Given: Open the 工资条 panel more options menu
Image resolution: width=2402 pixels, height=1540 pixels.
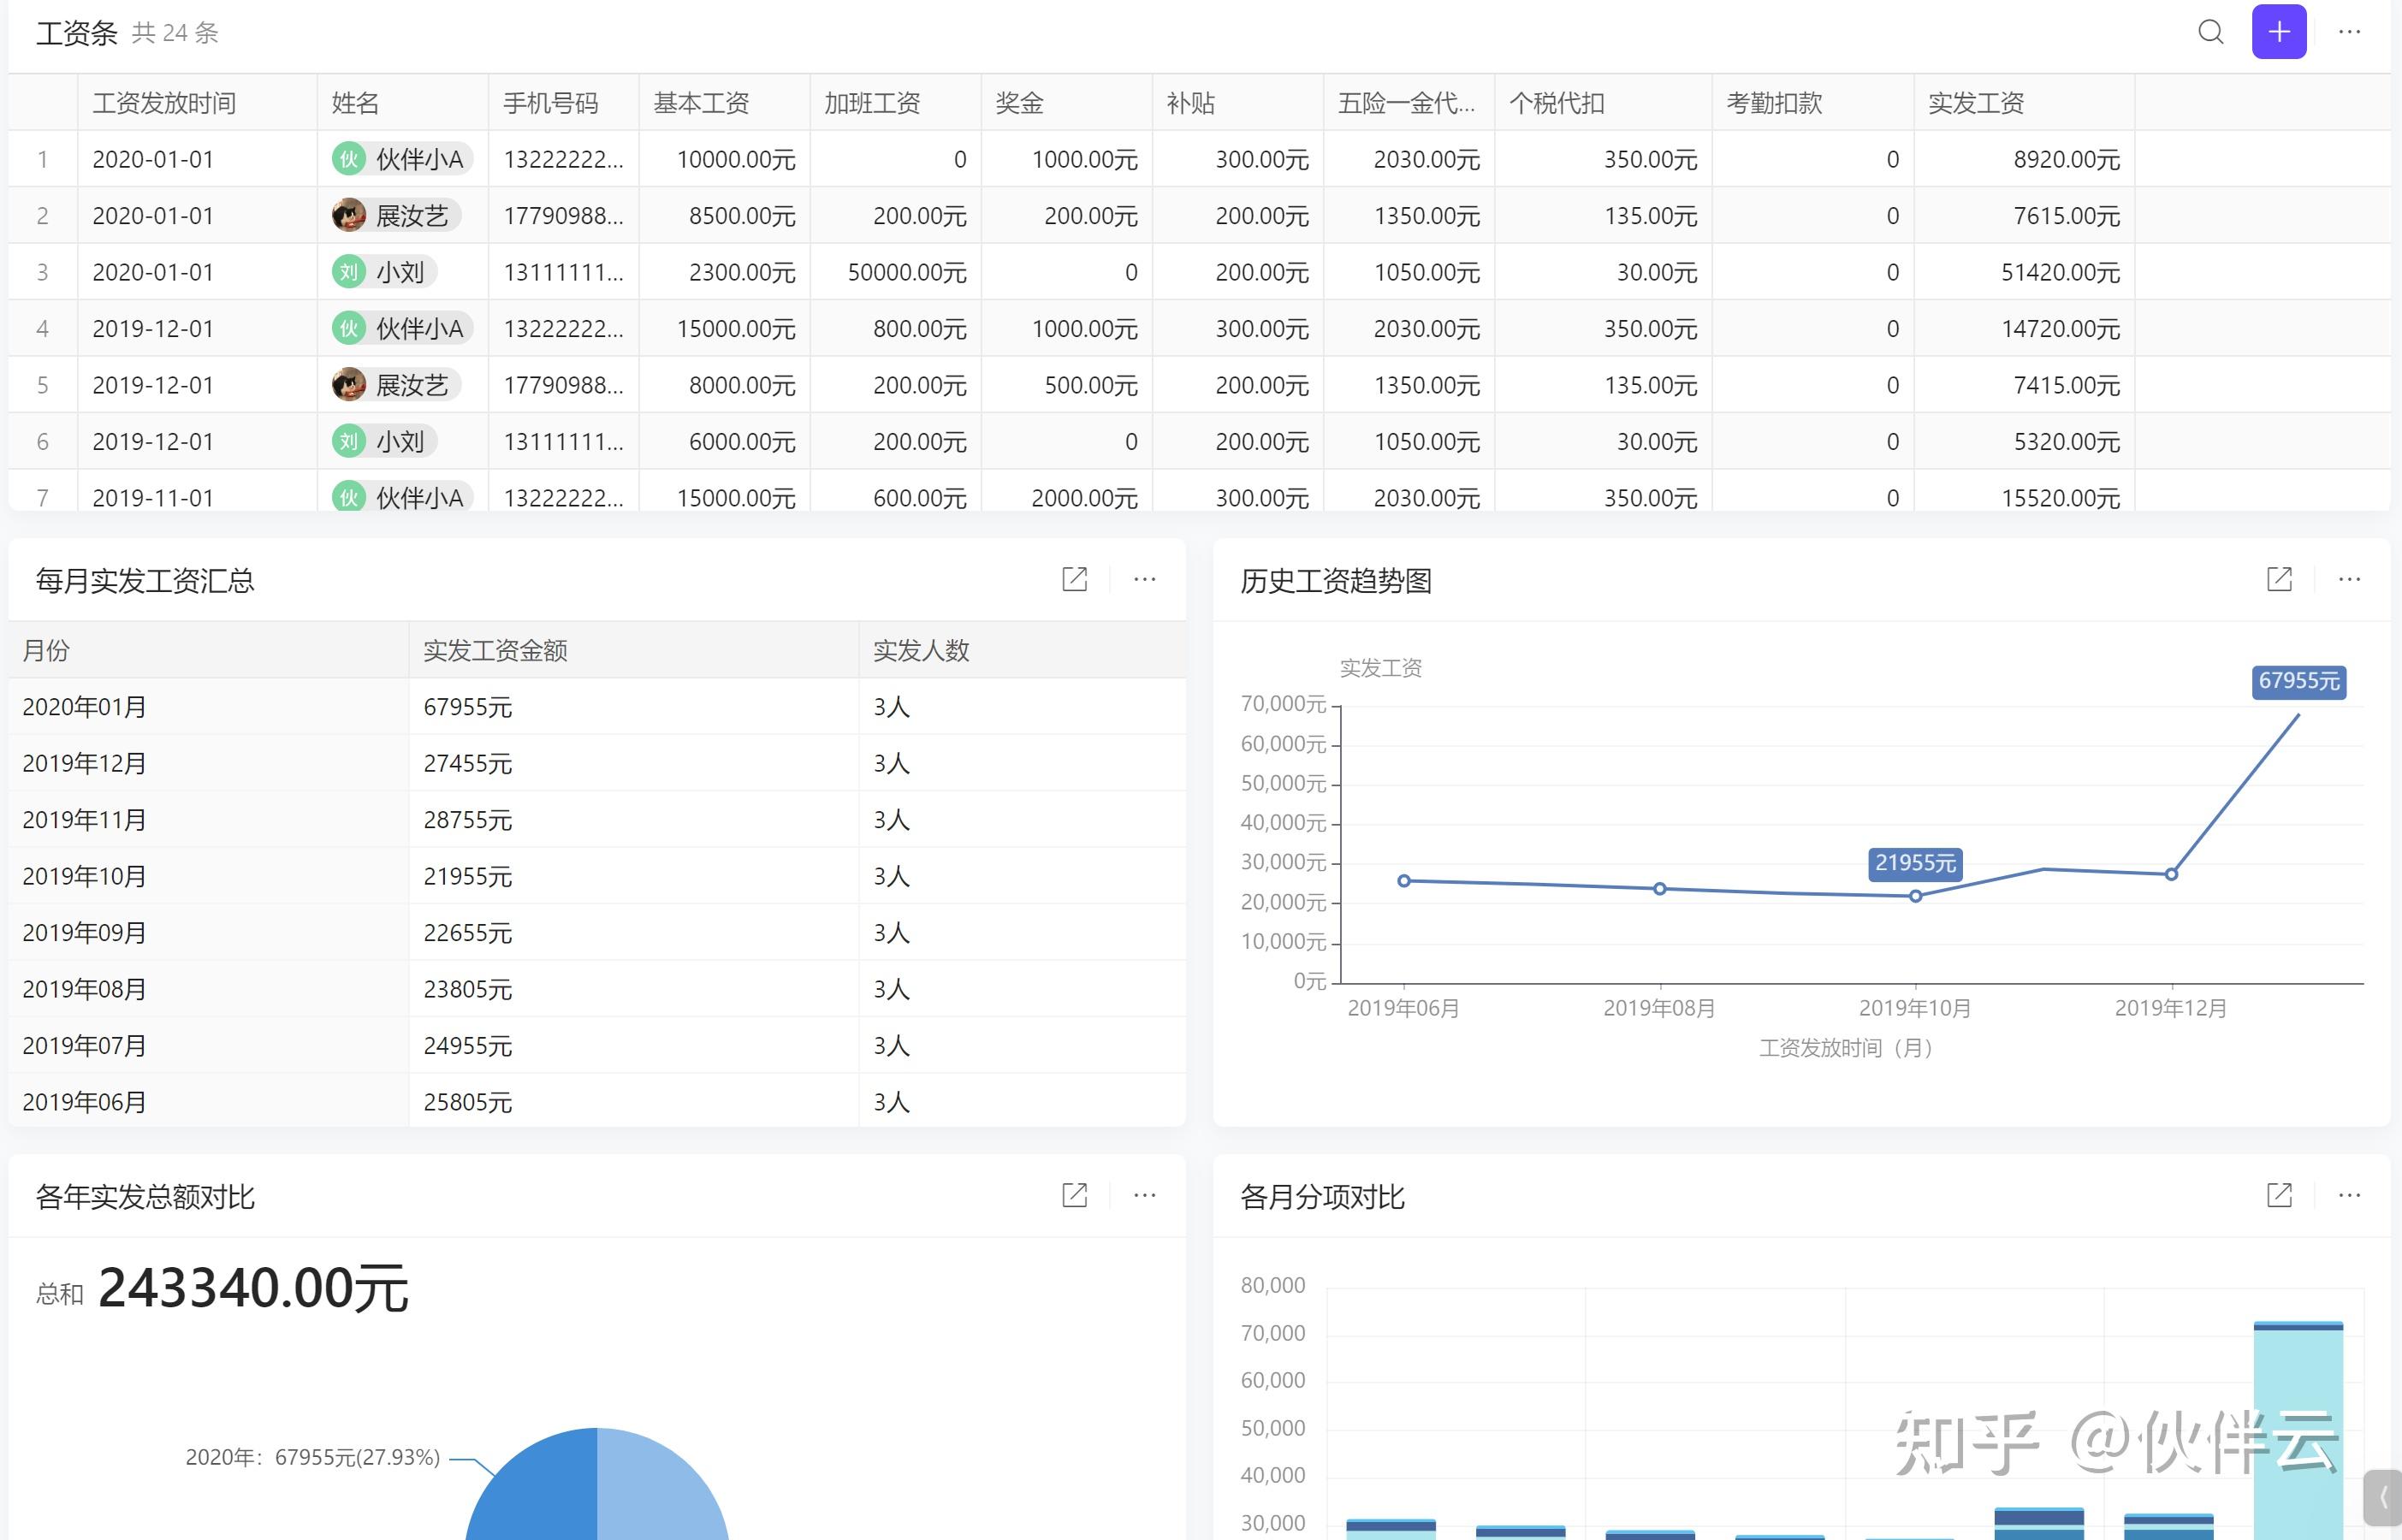Looking at the screenshot, I should 2349,32.
